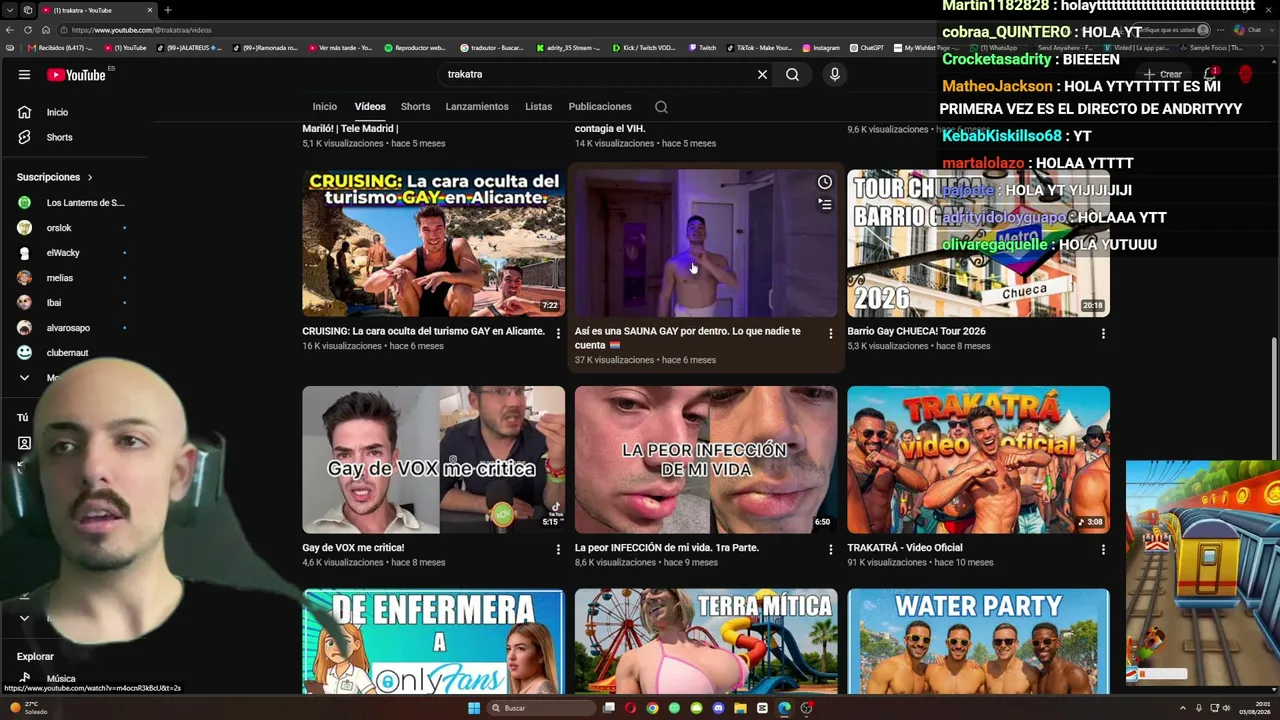The height and width of the screenshot is (720, 1280).
Task: Open the tab search dropdown in the browser
Action: pyautogui.click(x=10, y=10)
